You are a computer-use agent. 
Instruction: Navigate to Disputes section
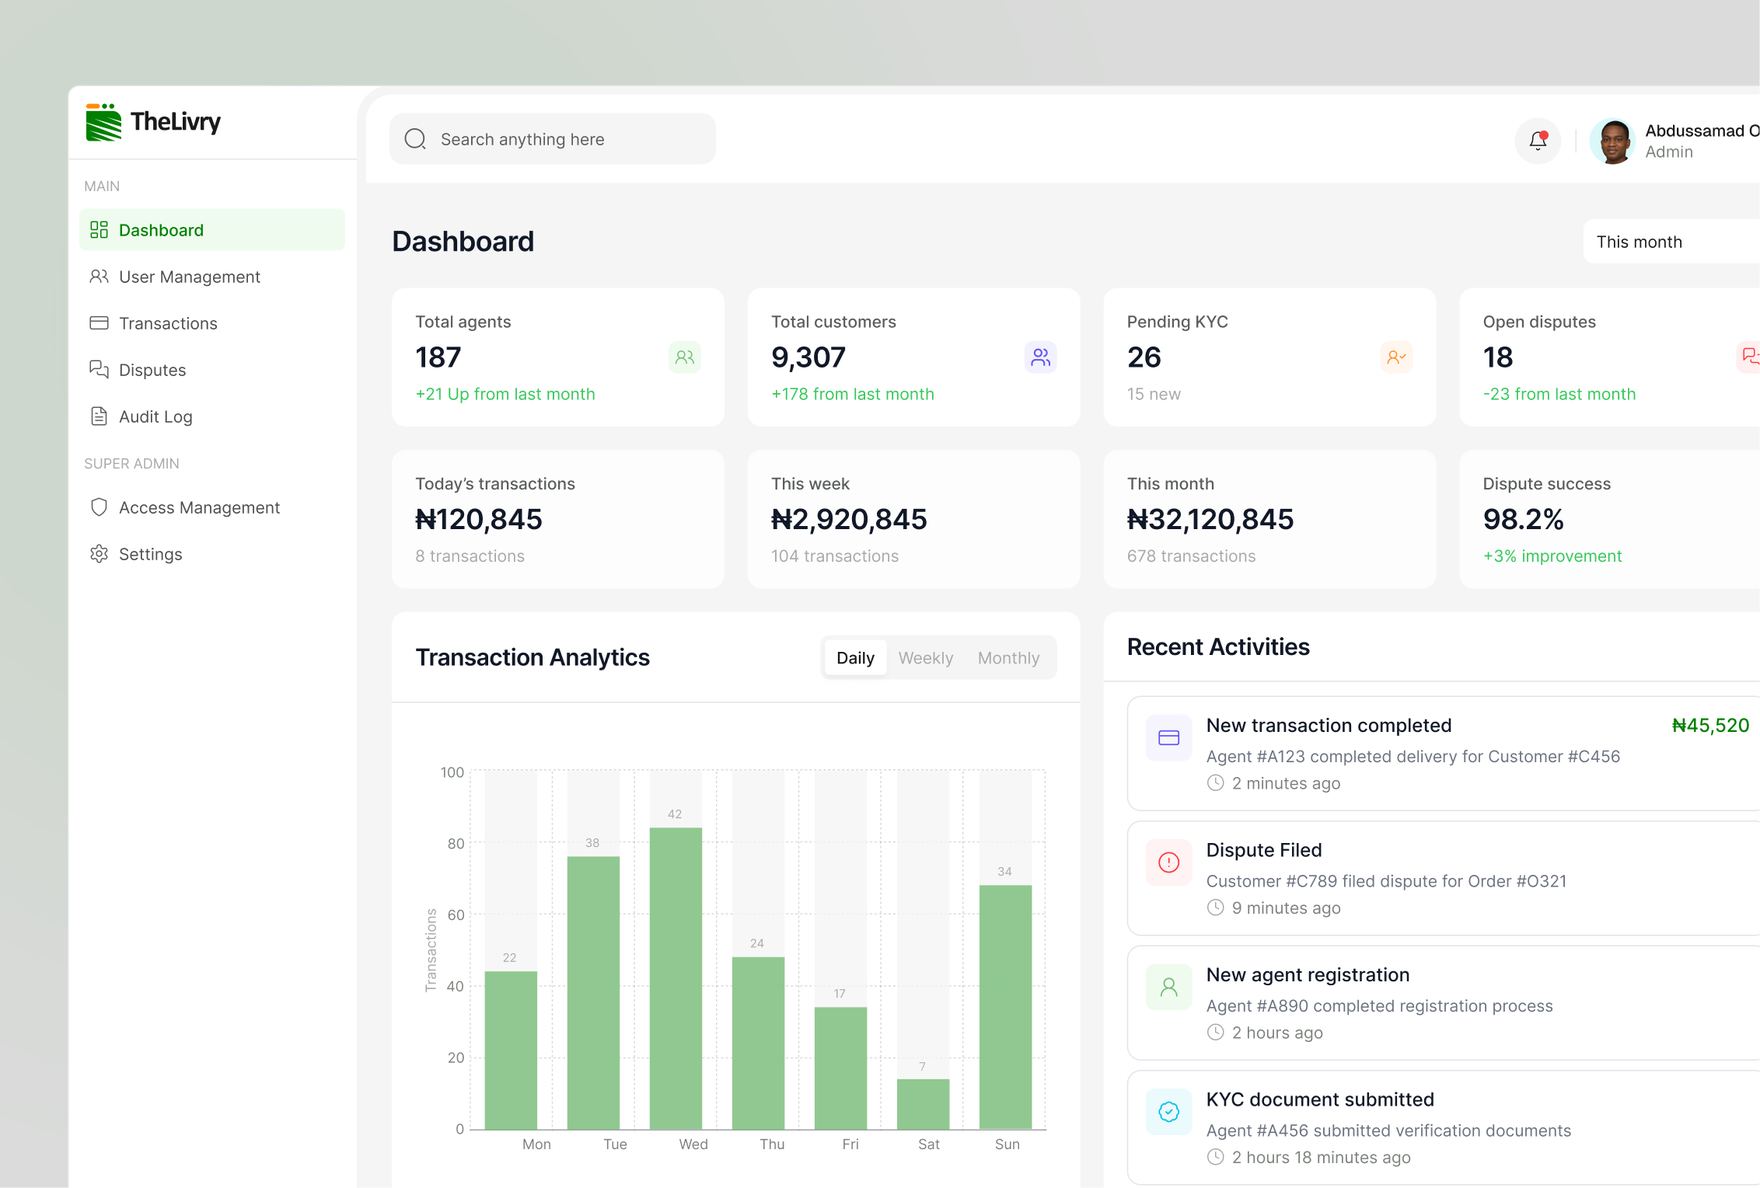[x=212, y=370]
